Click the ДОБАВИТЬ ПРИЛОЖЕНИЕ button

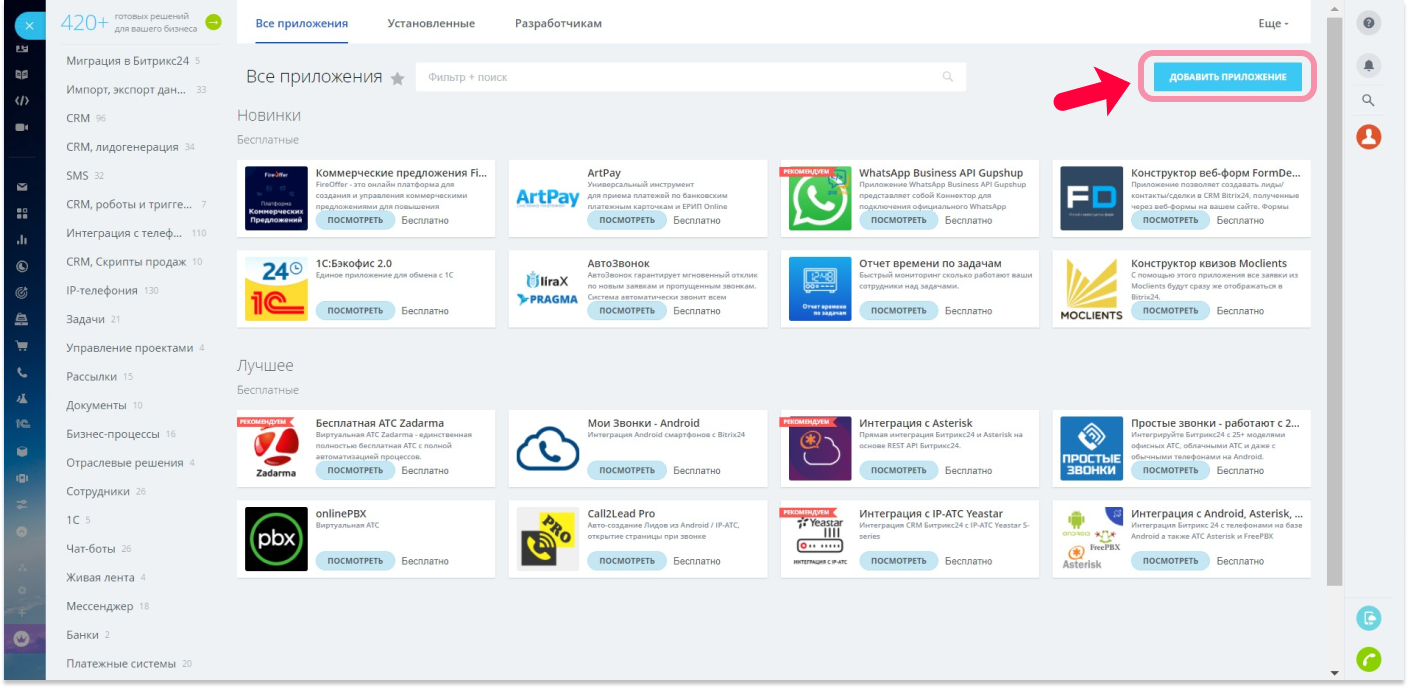(x=1228, y=77)
